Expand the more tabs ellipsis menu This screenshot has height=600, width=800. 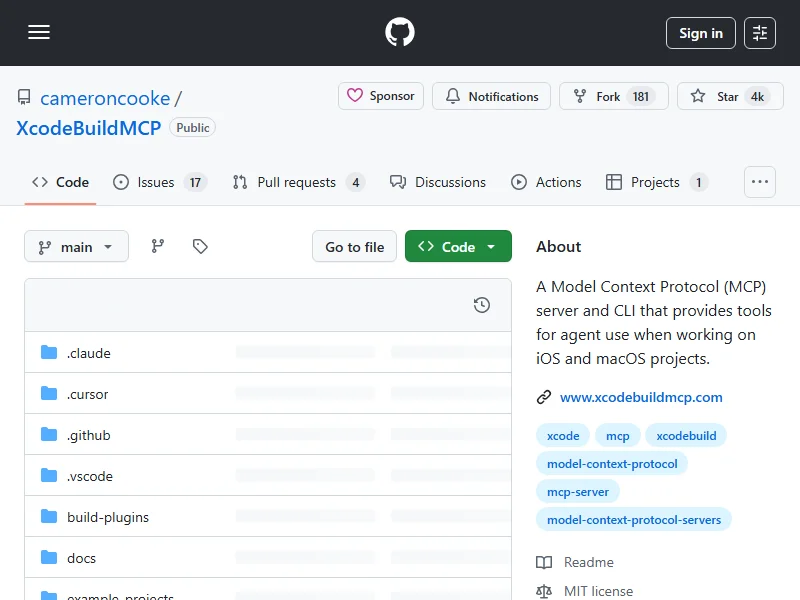[x=760, y=182]
